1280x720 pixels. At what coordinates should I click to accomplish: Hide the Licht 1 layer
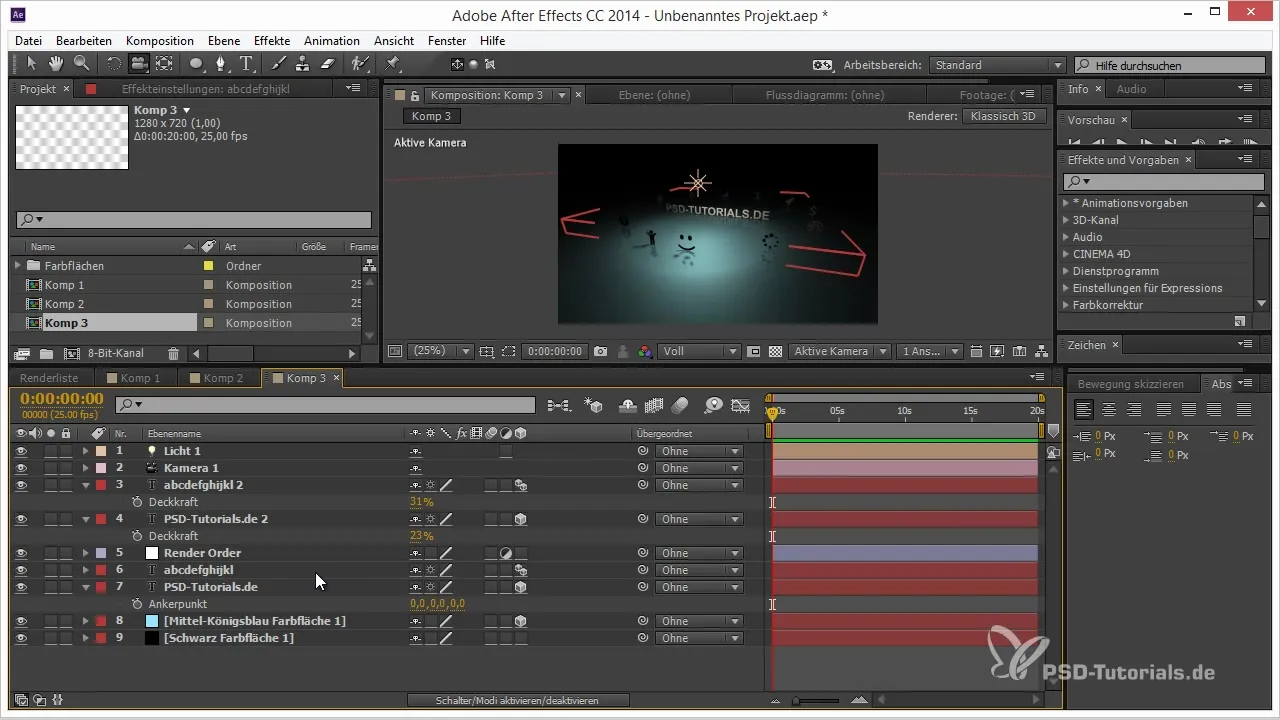21,451
